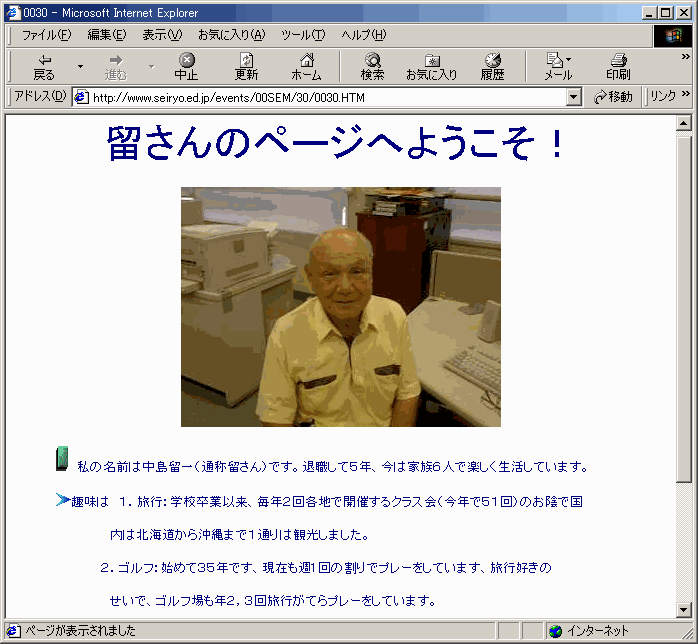The width and height of the screenshot is (698, 644).
Task: Click the scroll up arrow
Action: [x=683, y=123]
